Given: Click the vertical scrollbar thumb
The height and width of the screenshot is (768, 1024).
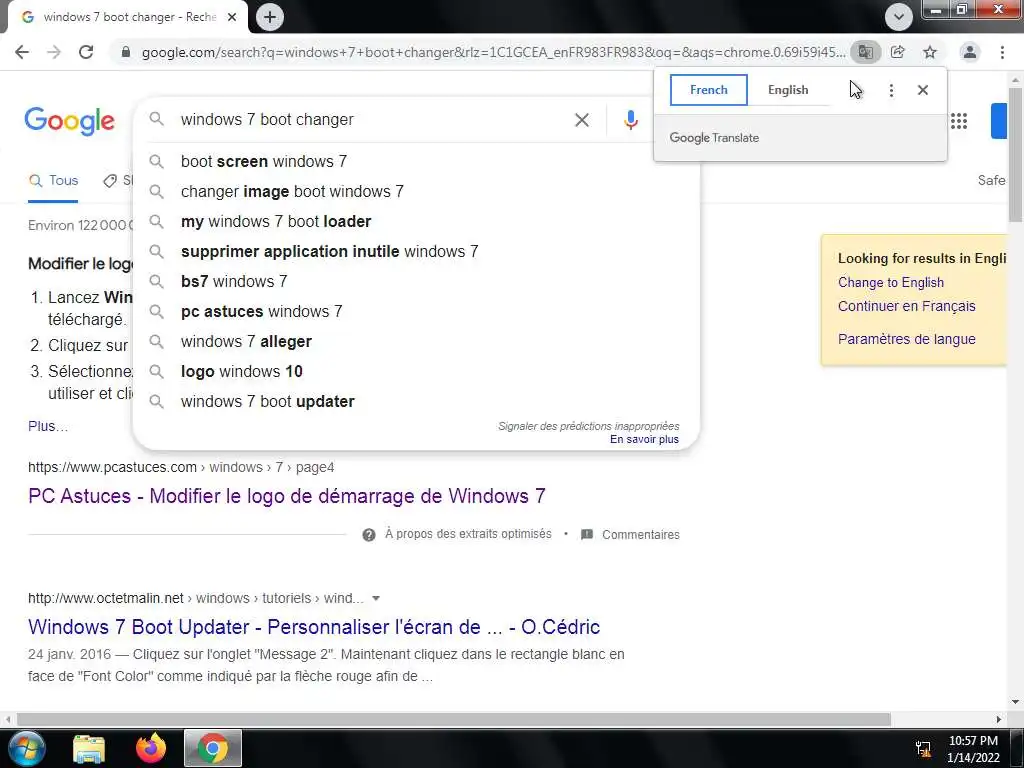Looking at the screenshot, I should pyautogui.click(x=1016, y=153).
